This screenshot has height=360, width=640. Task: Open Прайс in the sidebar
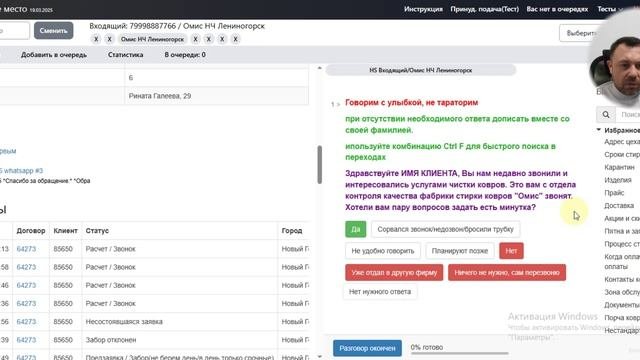[x=614, y=193]
